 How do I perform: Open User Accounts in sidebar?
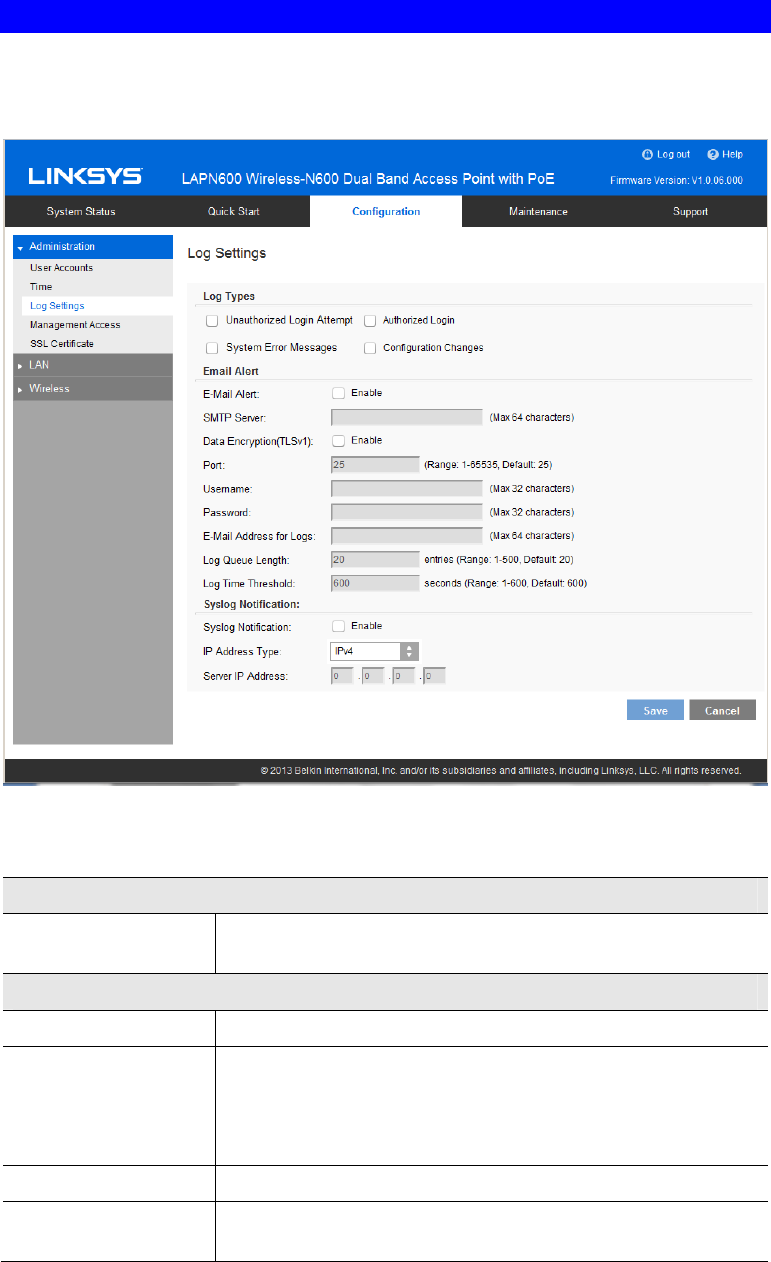tap(61, 268)
